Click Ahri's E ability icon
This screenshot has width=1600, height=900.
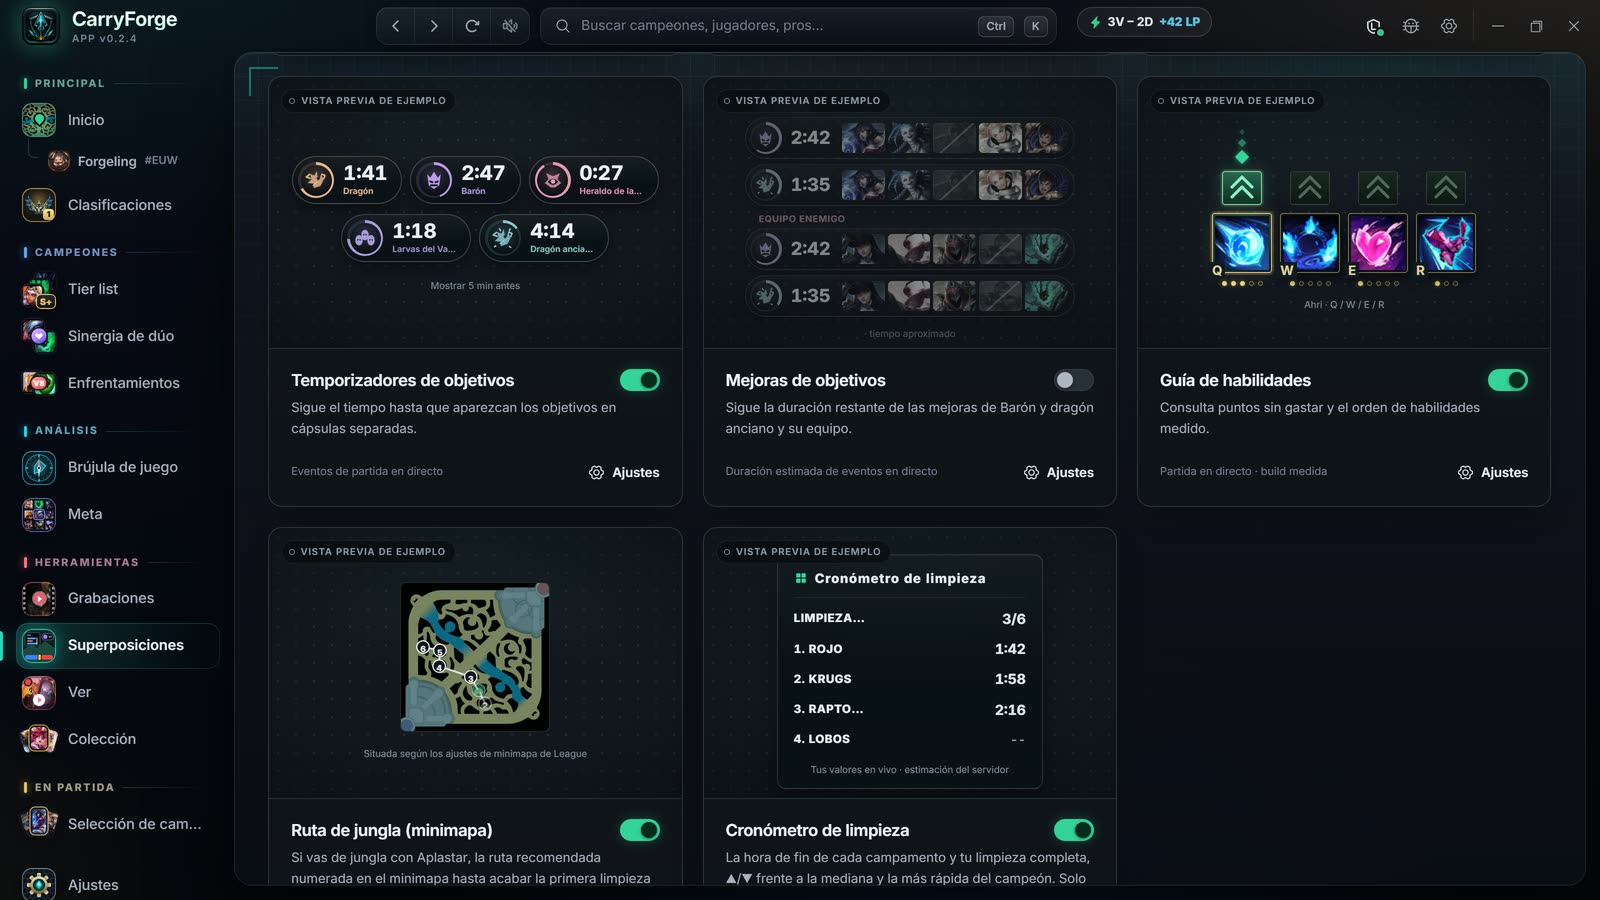pyautogui.click(x=1378, y=243)
